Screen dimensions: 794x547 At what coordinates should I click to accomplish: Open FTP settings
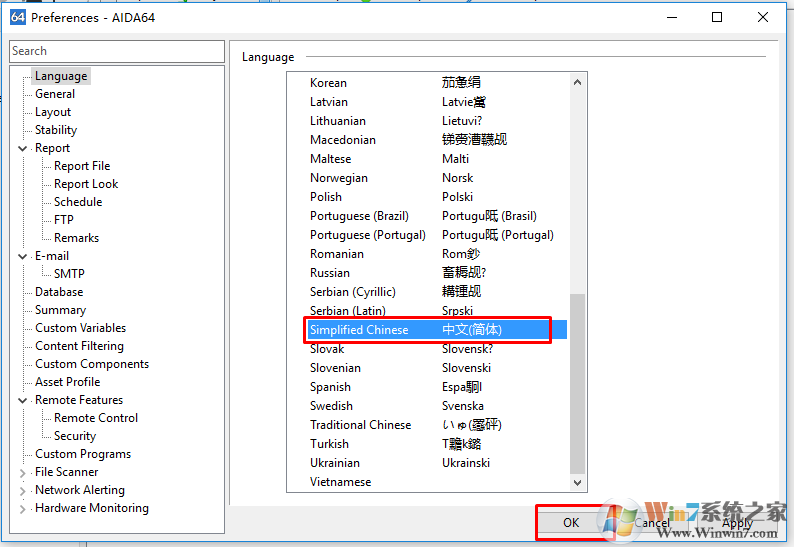pos(64,220)
